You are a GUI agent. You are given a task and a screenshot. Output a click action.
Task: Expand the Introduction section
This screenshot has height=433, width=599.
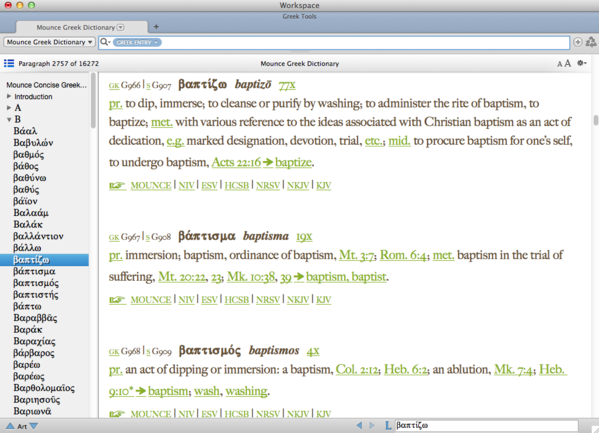(x=9, y=96)
